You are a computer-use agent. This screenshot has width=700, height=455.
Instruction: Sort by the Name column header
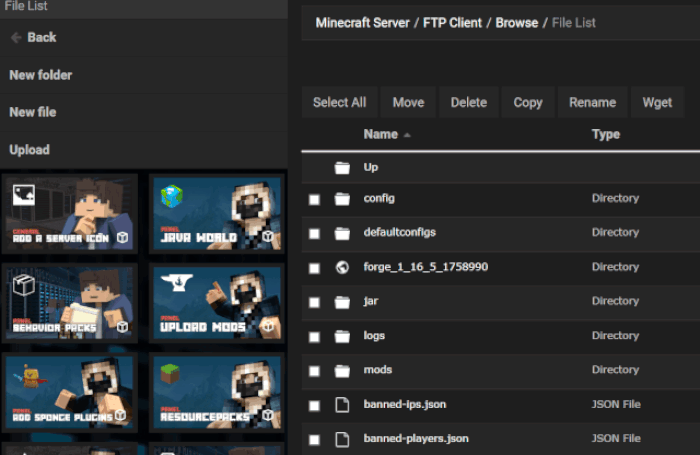tap(380, 134)
